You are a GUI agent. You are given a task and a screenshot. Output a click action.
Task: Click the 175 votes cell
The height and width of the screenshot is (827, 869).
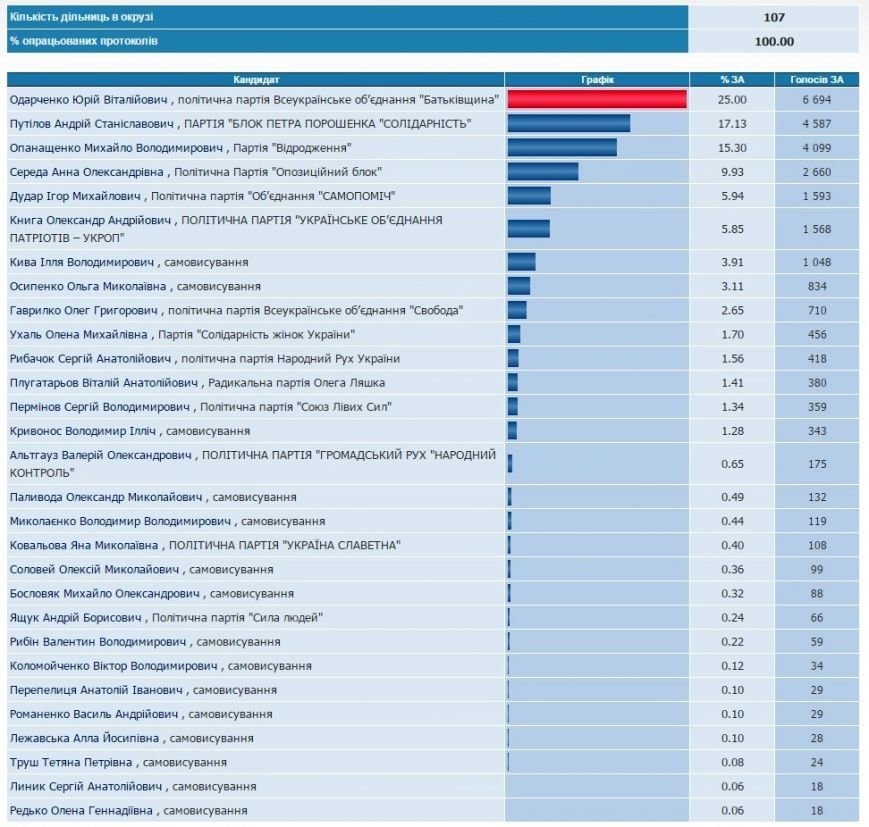pyautogui.click(x=817, y=463)
